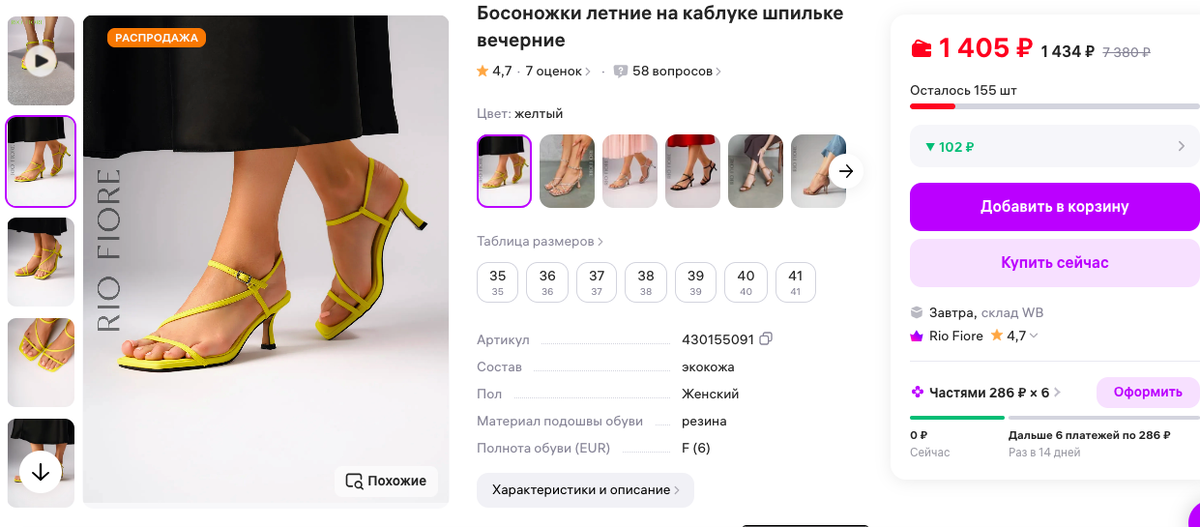The height and width of the screenshot is (527, 1200).
Task: Show next color options arrow
Action: pos(846,171)
